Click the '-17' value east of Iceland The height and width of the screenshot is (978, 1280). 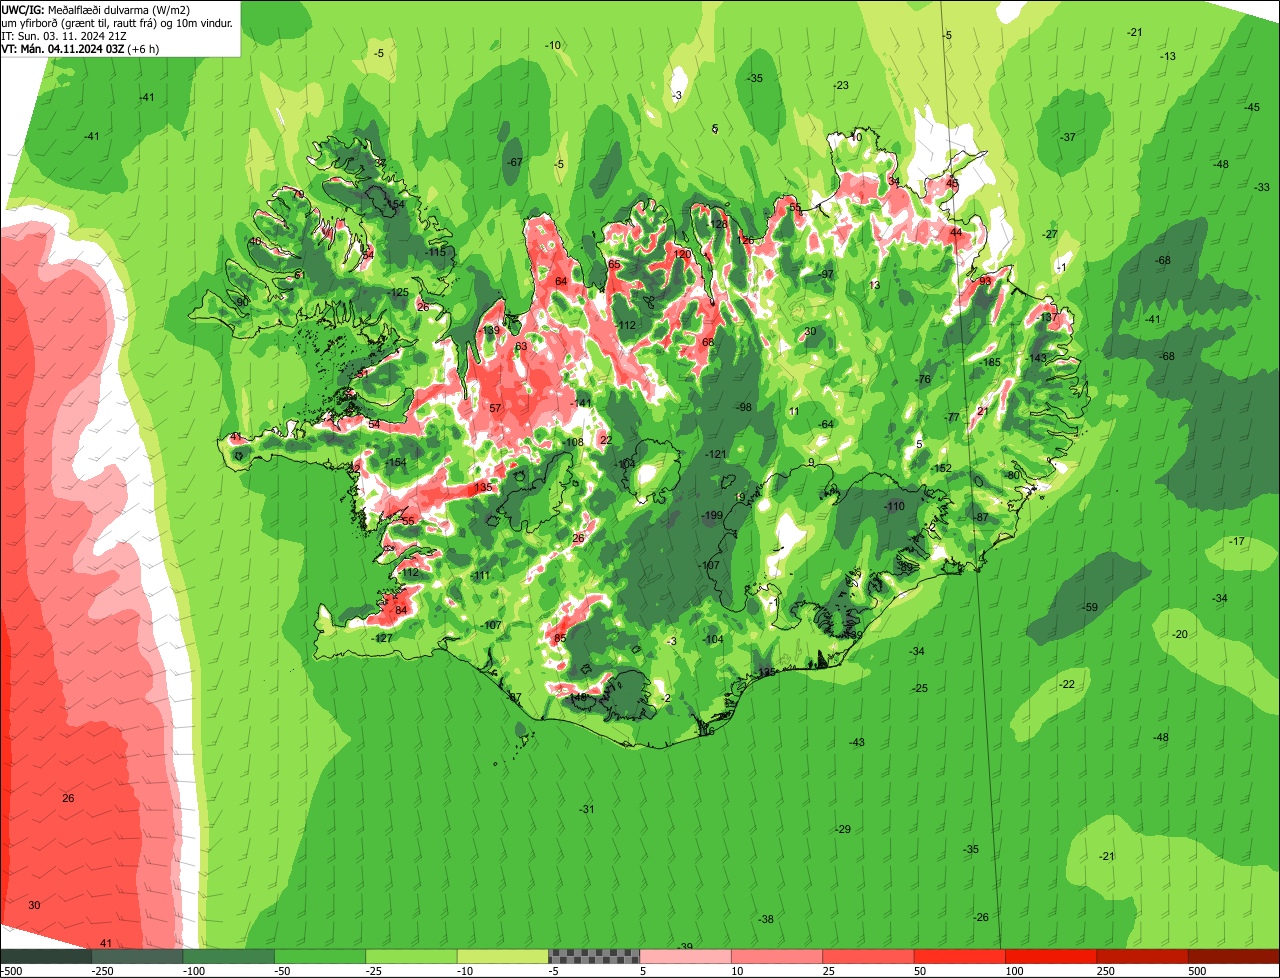[1237, 541]
